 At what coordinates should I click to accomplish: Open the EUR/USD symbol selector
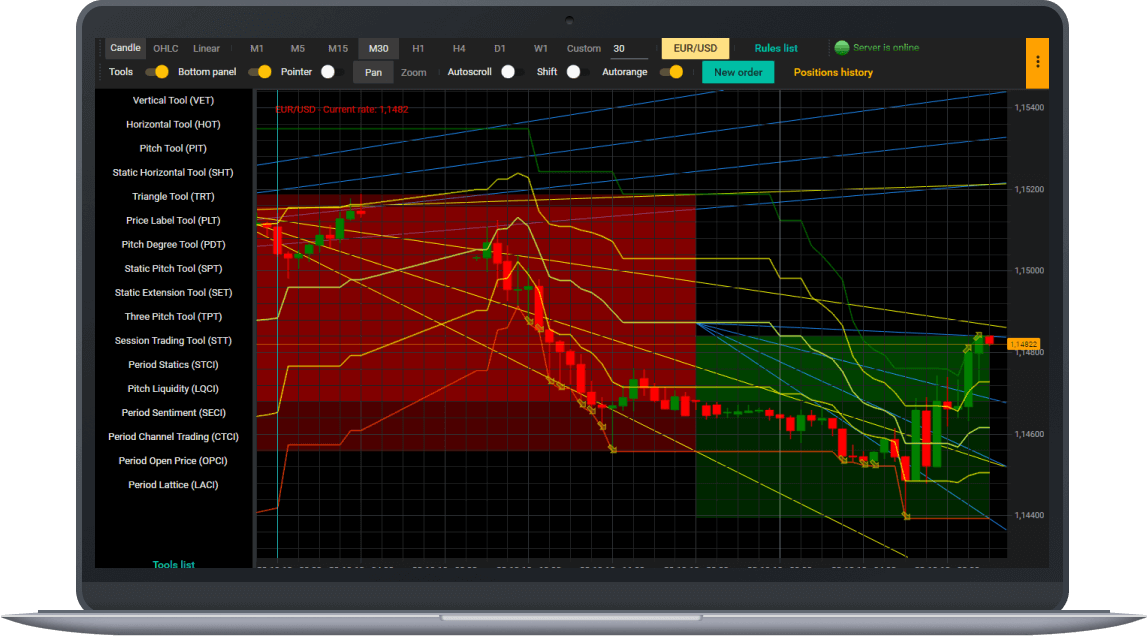click(x=694, y=48)
